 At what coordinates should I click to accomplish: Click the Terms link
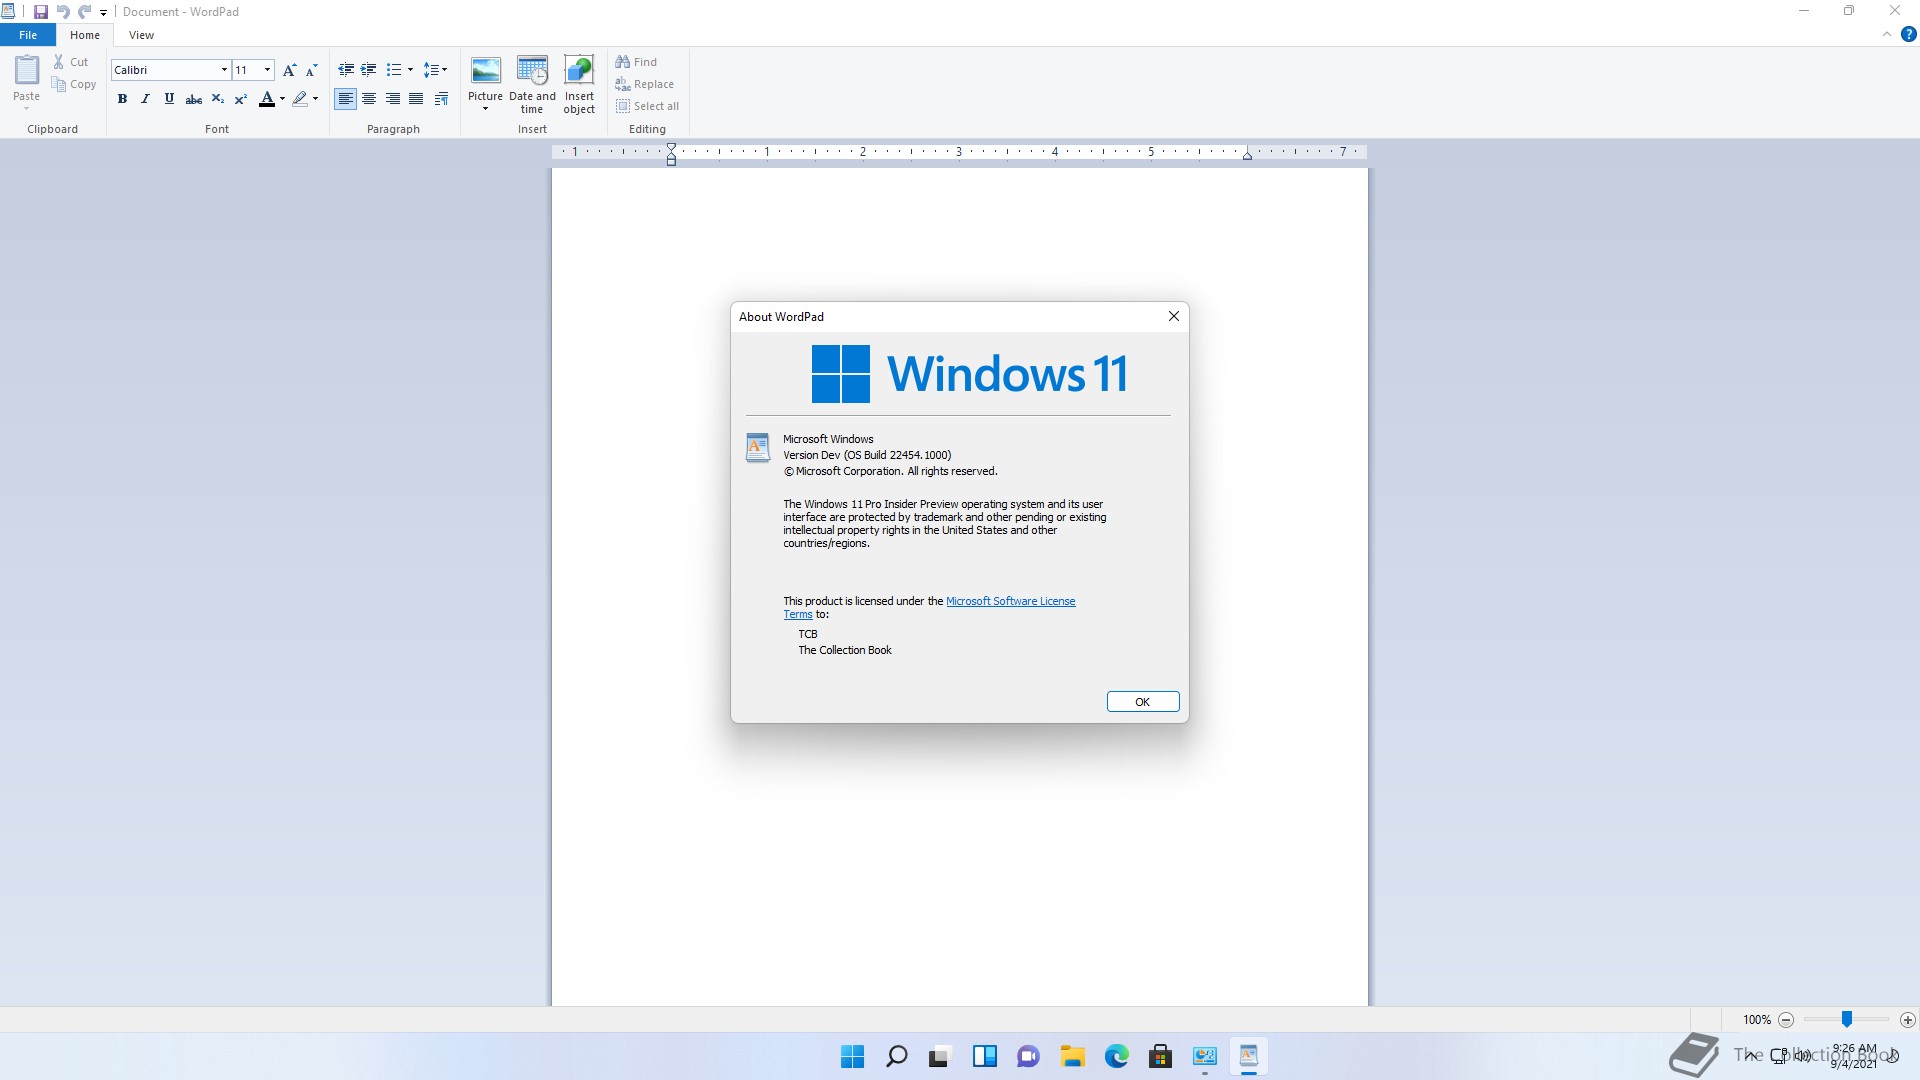click(x=798, y=615)
